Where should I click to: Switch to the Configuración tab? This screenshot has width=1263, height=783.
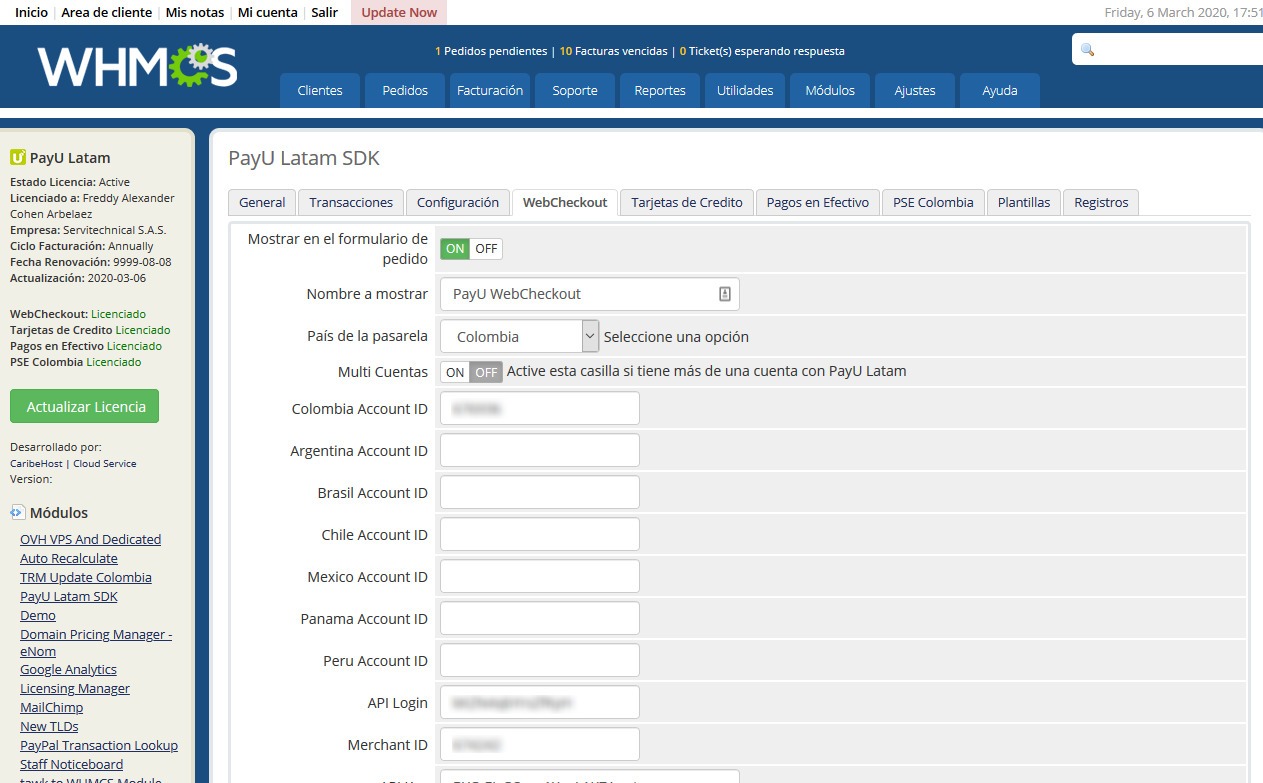(458, 202)
